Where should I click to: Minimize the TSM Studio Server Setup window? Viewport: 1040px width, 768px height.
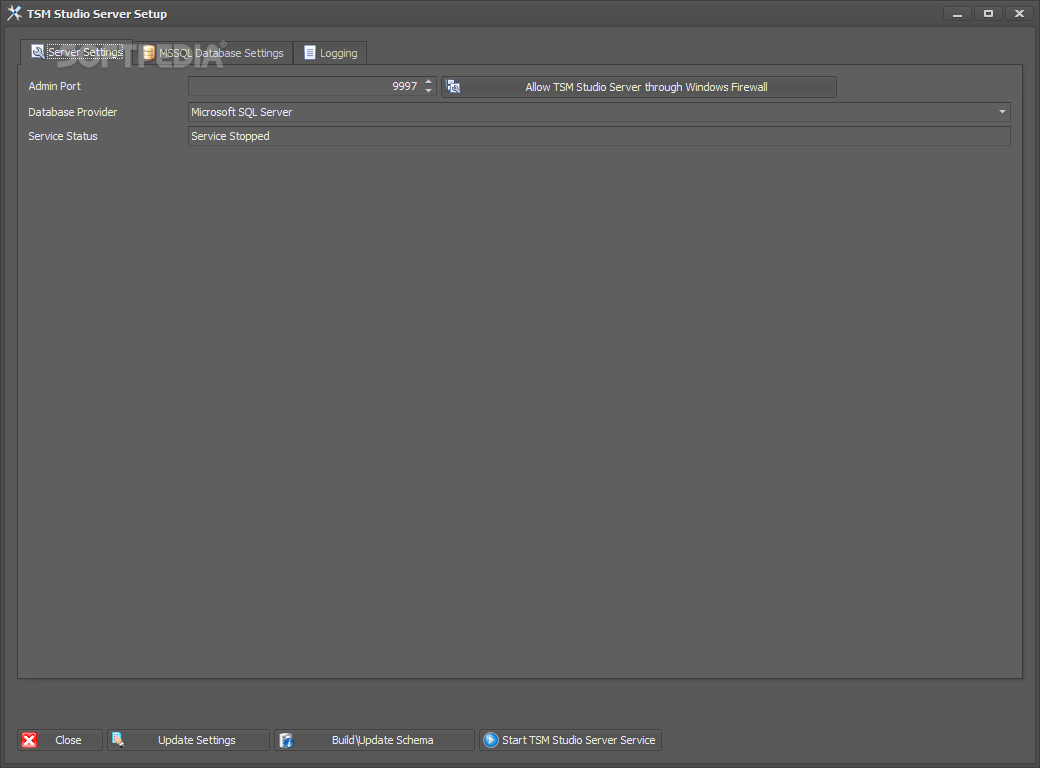tap(957, 14)
